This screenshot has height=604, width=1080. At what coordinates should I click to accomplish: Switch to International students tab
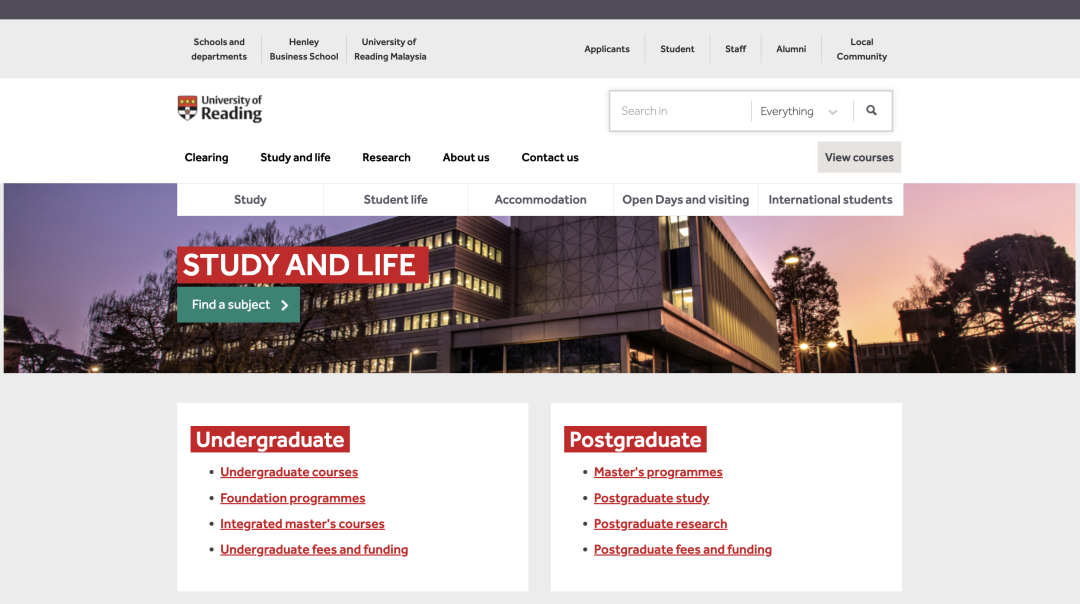pos(831,200)
